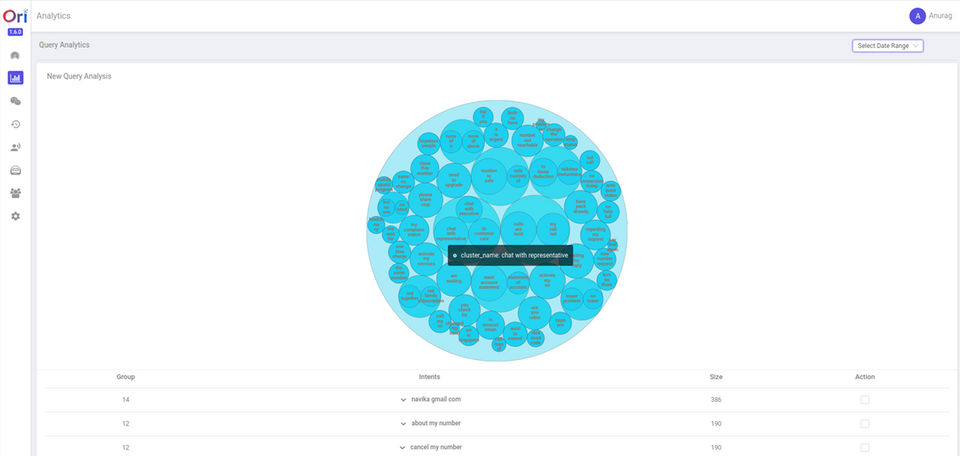
Task: Click the Ori logo
Action: (15, 15)
